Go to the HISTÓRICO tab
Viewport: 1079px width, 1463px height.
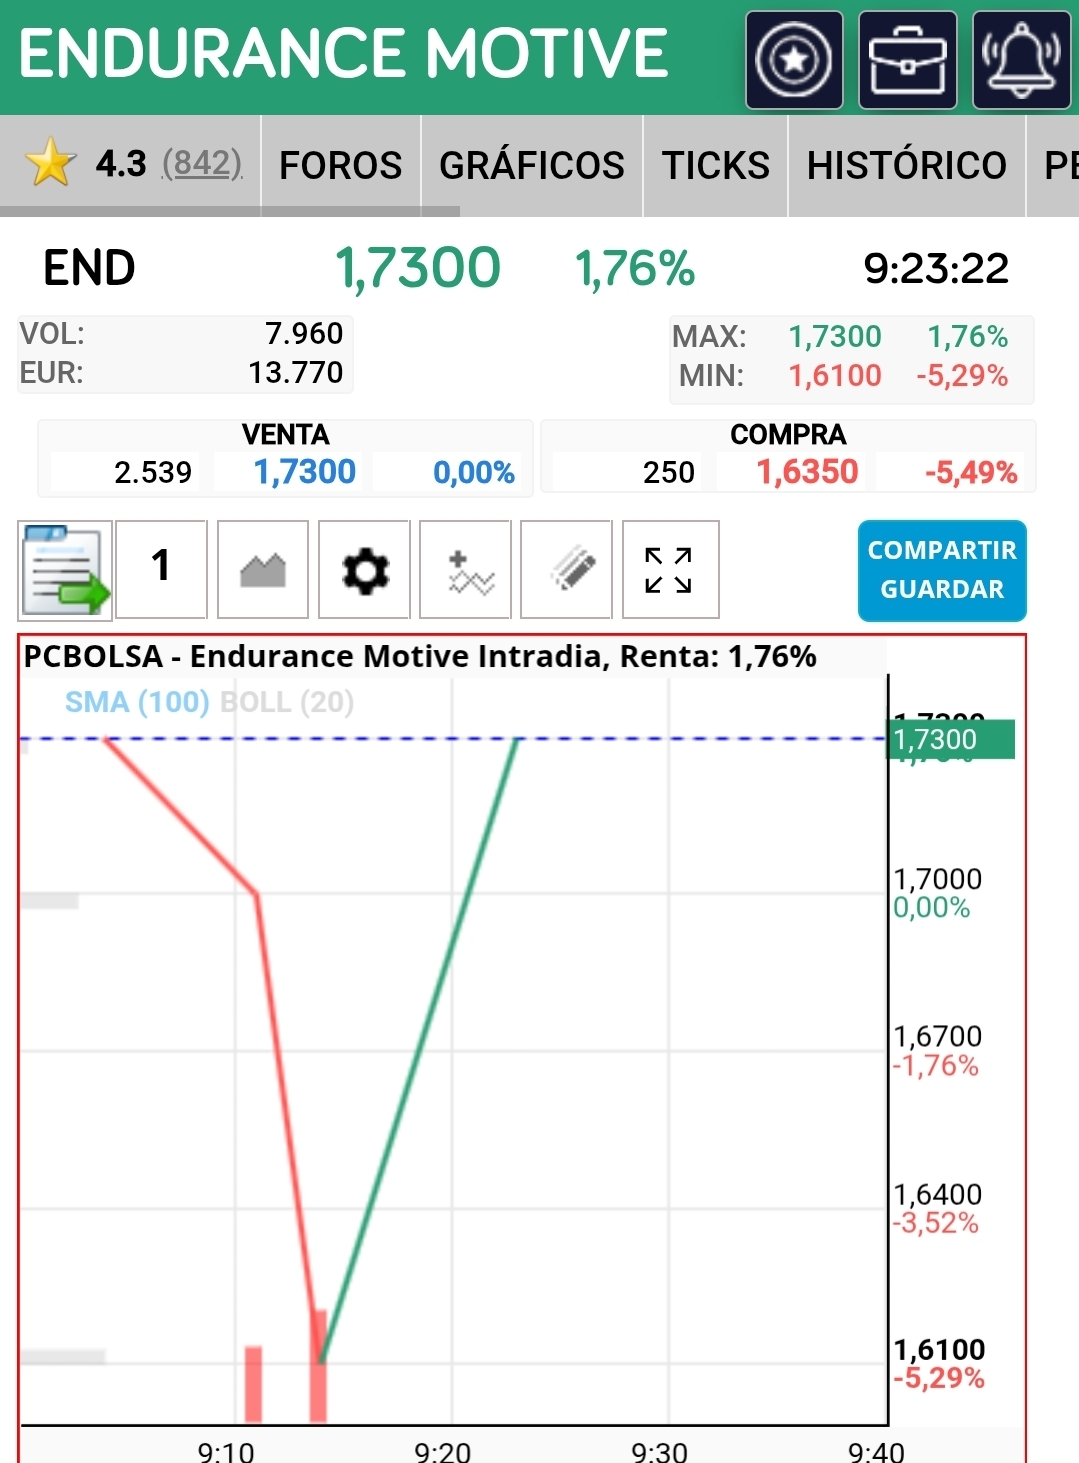(x=907, y=165)
